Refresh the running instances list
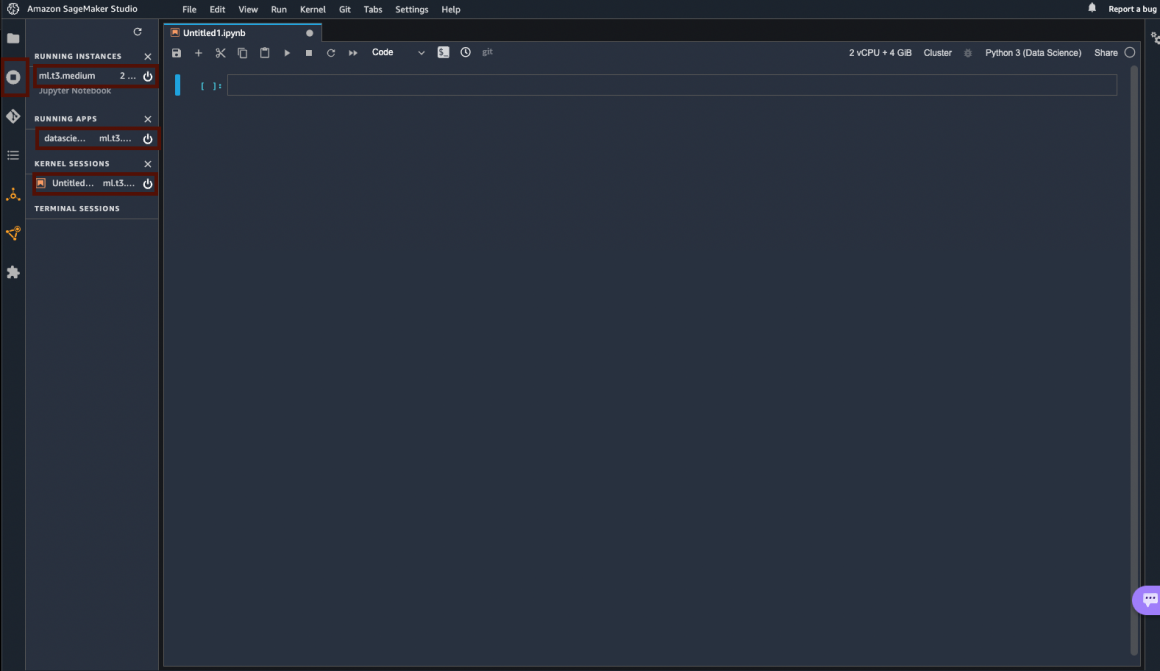Viewport: 1160px width, 671px height. (138, 32)
